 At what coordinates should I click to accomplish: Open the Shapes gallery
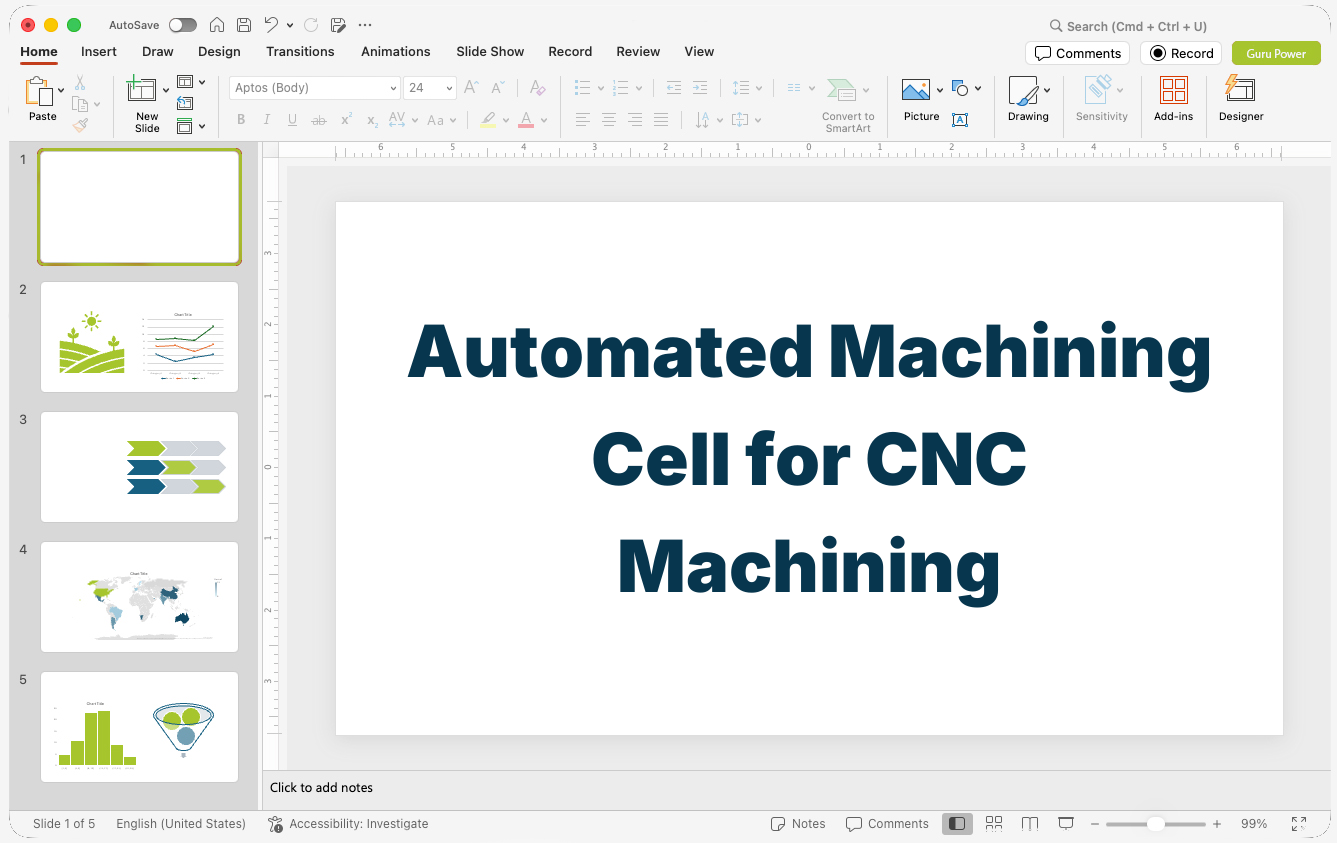[966, 89]
